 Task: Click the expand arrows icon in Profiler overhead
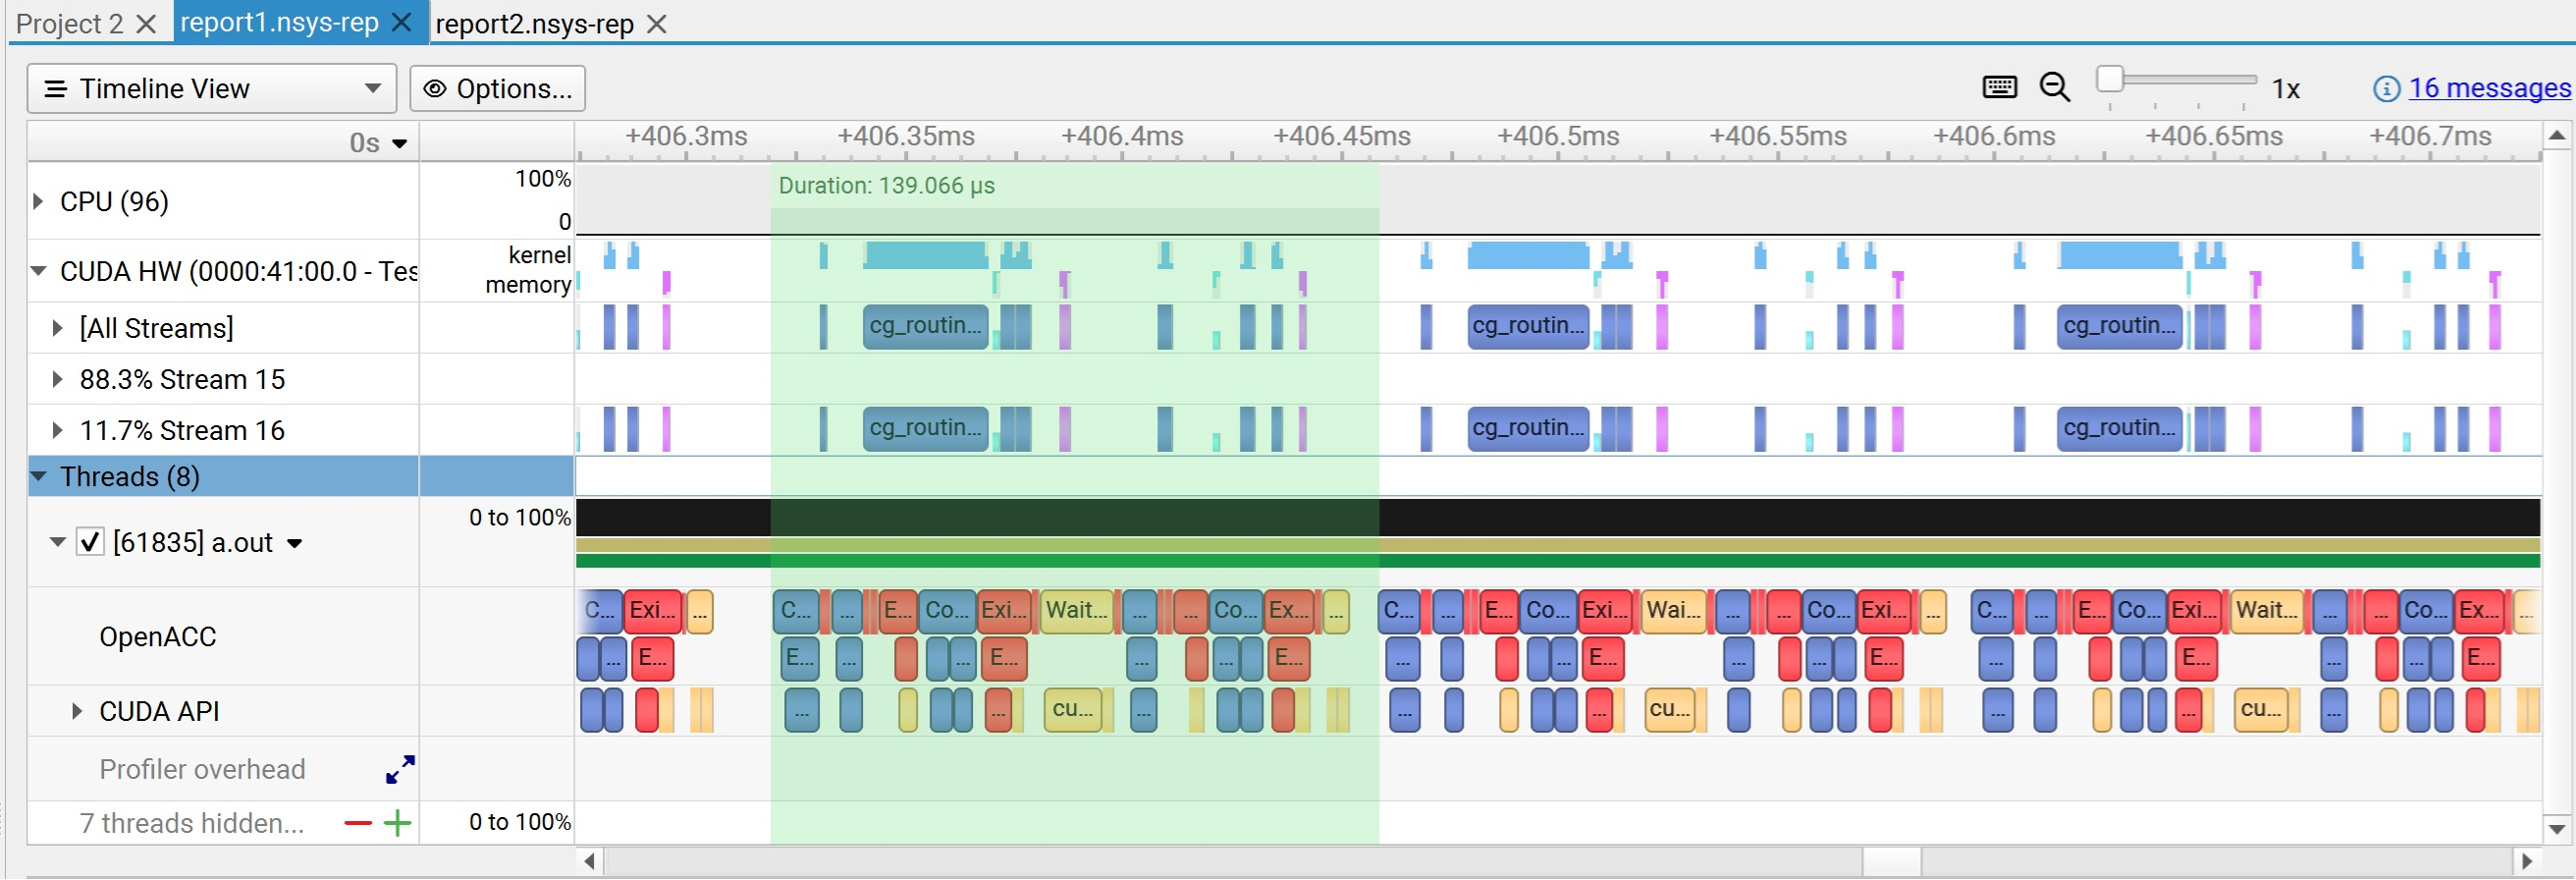coord(400,769)
